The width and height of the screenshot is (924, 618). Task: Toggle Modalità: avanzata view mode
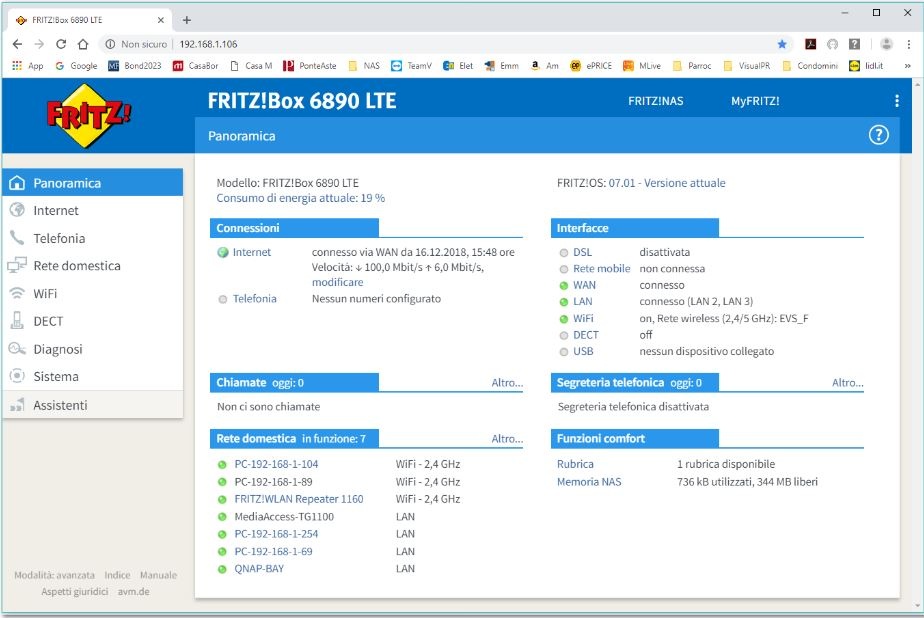point(55,575)
